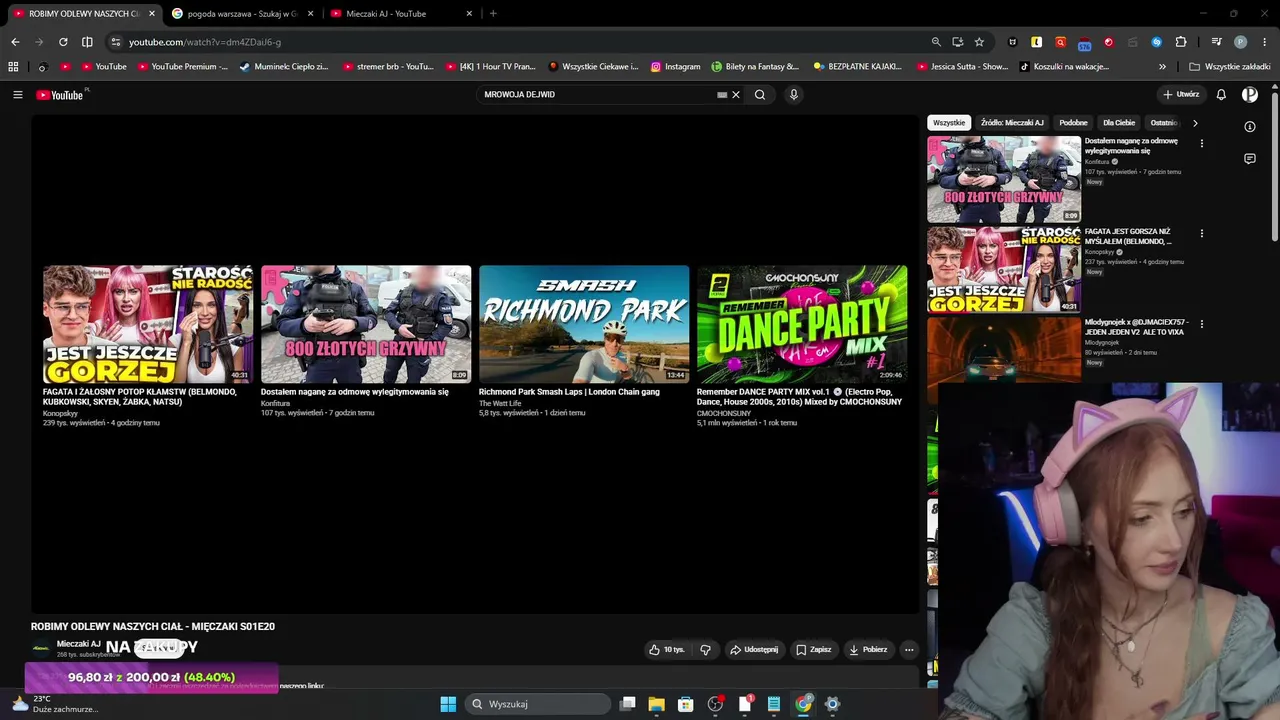Viewport: 1280px width, 720px height.
Task: Play end-screen video 'FAGATA I ŻAŁOSNY POTOP KŁAMSTW'
Action: (148, 324)
